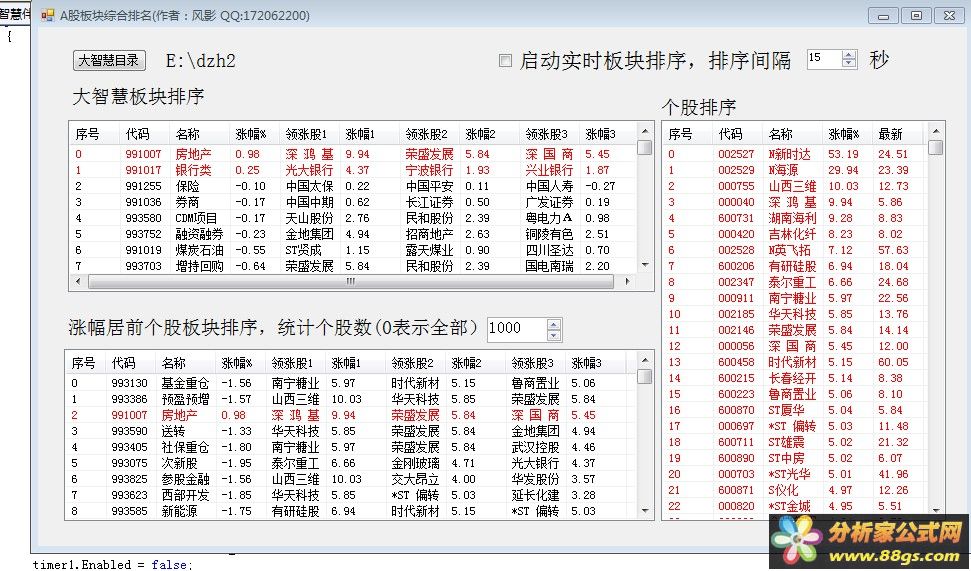Select the 增持回购 sector row
Image resolution: width=971 pixels, height=571 pixels.
(353, 266)
